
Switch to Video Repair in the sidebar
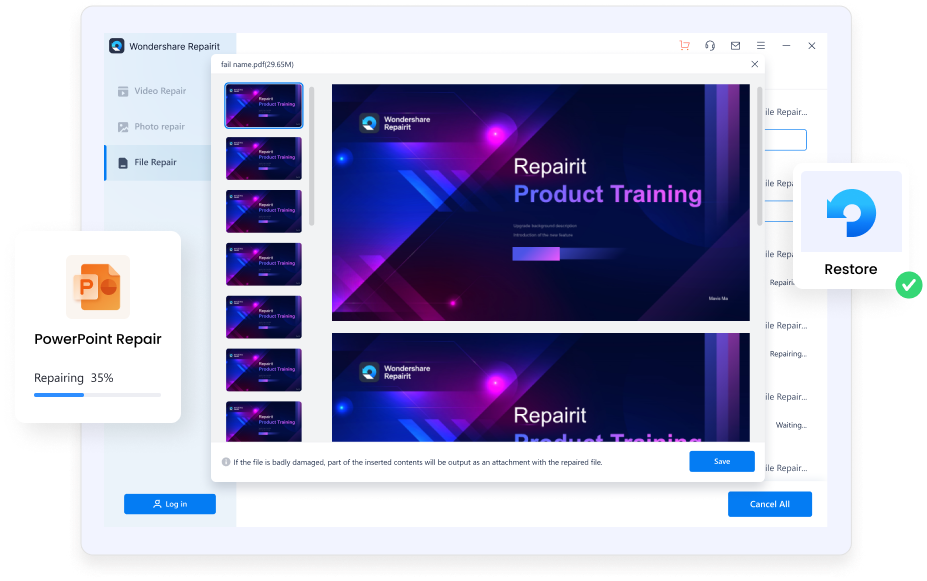pyautogui.click(x=158, y=91)
